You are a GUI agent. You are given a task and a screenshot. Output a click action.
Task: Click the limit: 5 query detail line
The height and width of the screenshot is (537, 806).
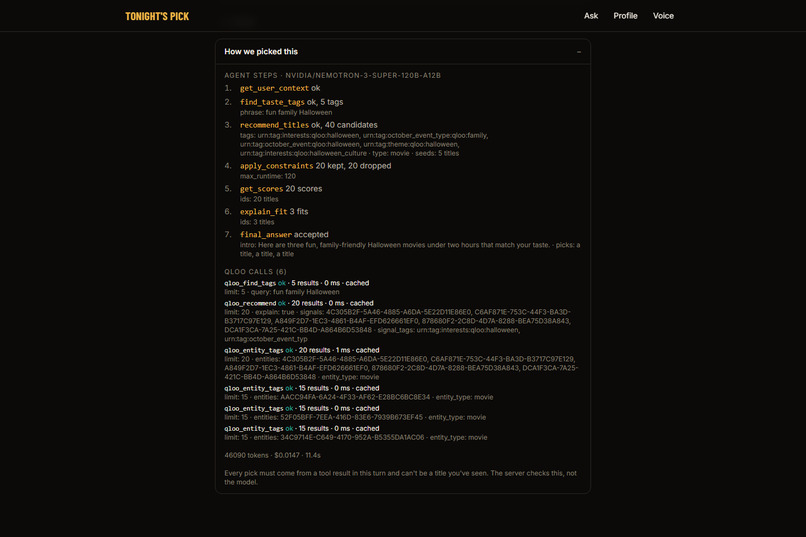pyautogui.click(x=282, y=292)
